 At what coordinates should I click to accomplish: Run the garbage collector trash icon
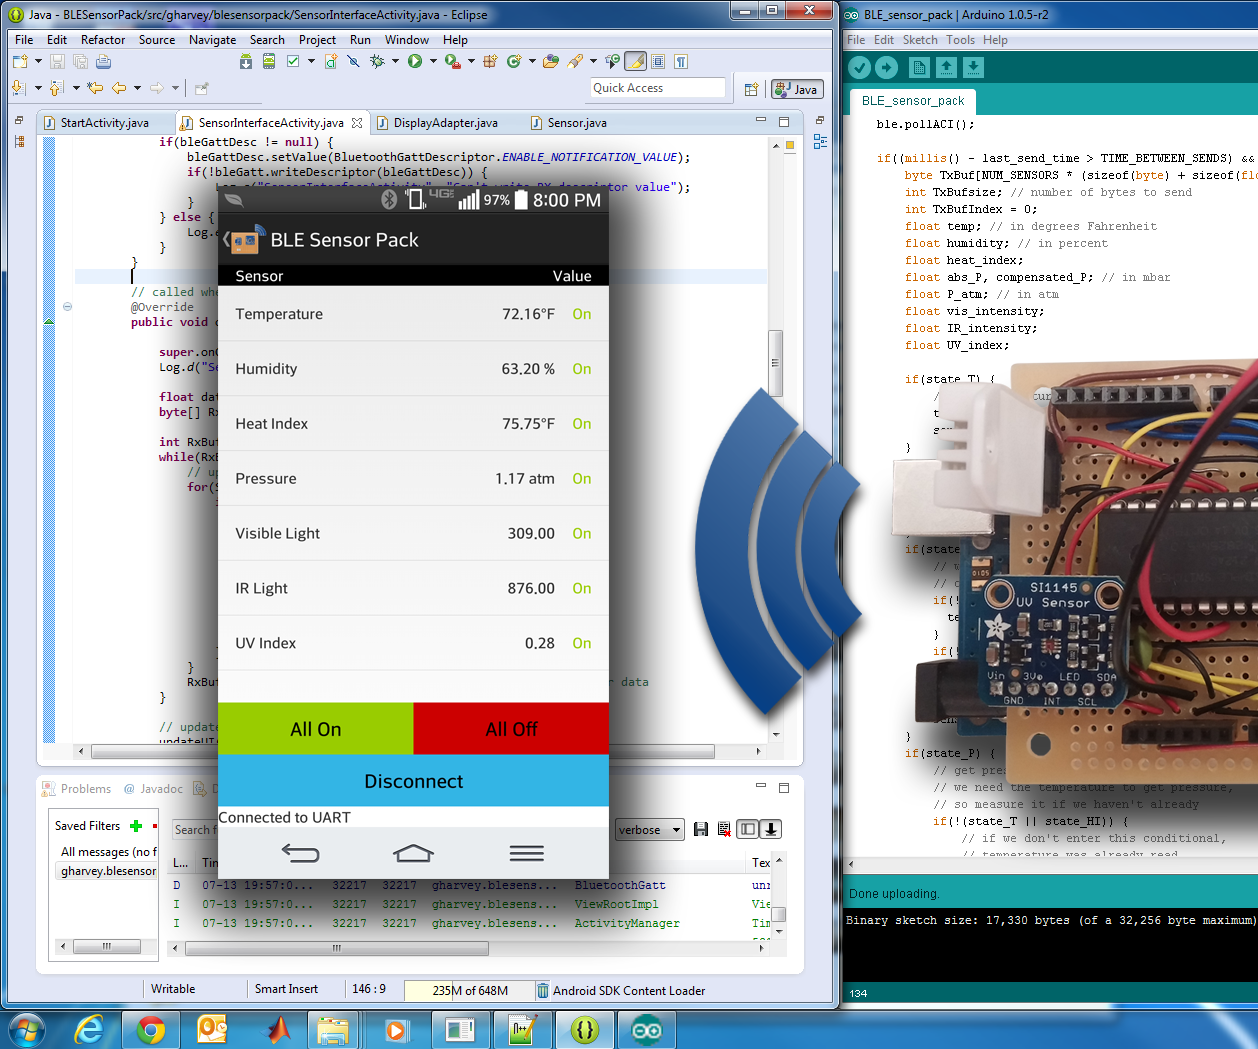tap(543, 990)
